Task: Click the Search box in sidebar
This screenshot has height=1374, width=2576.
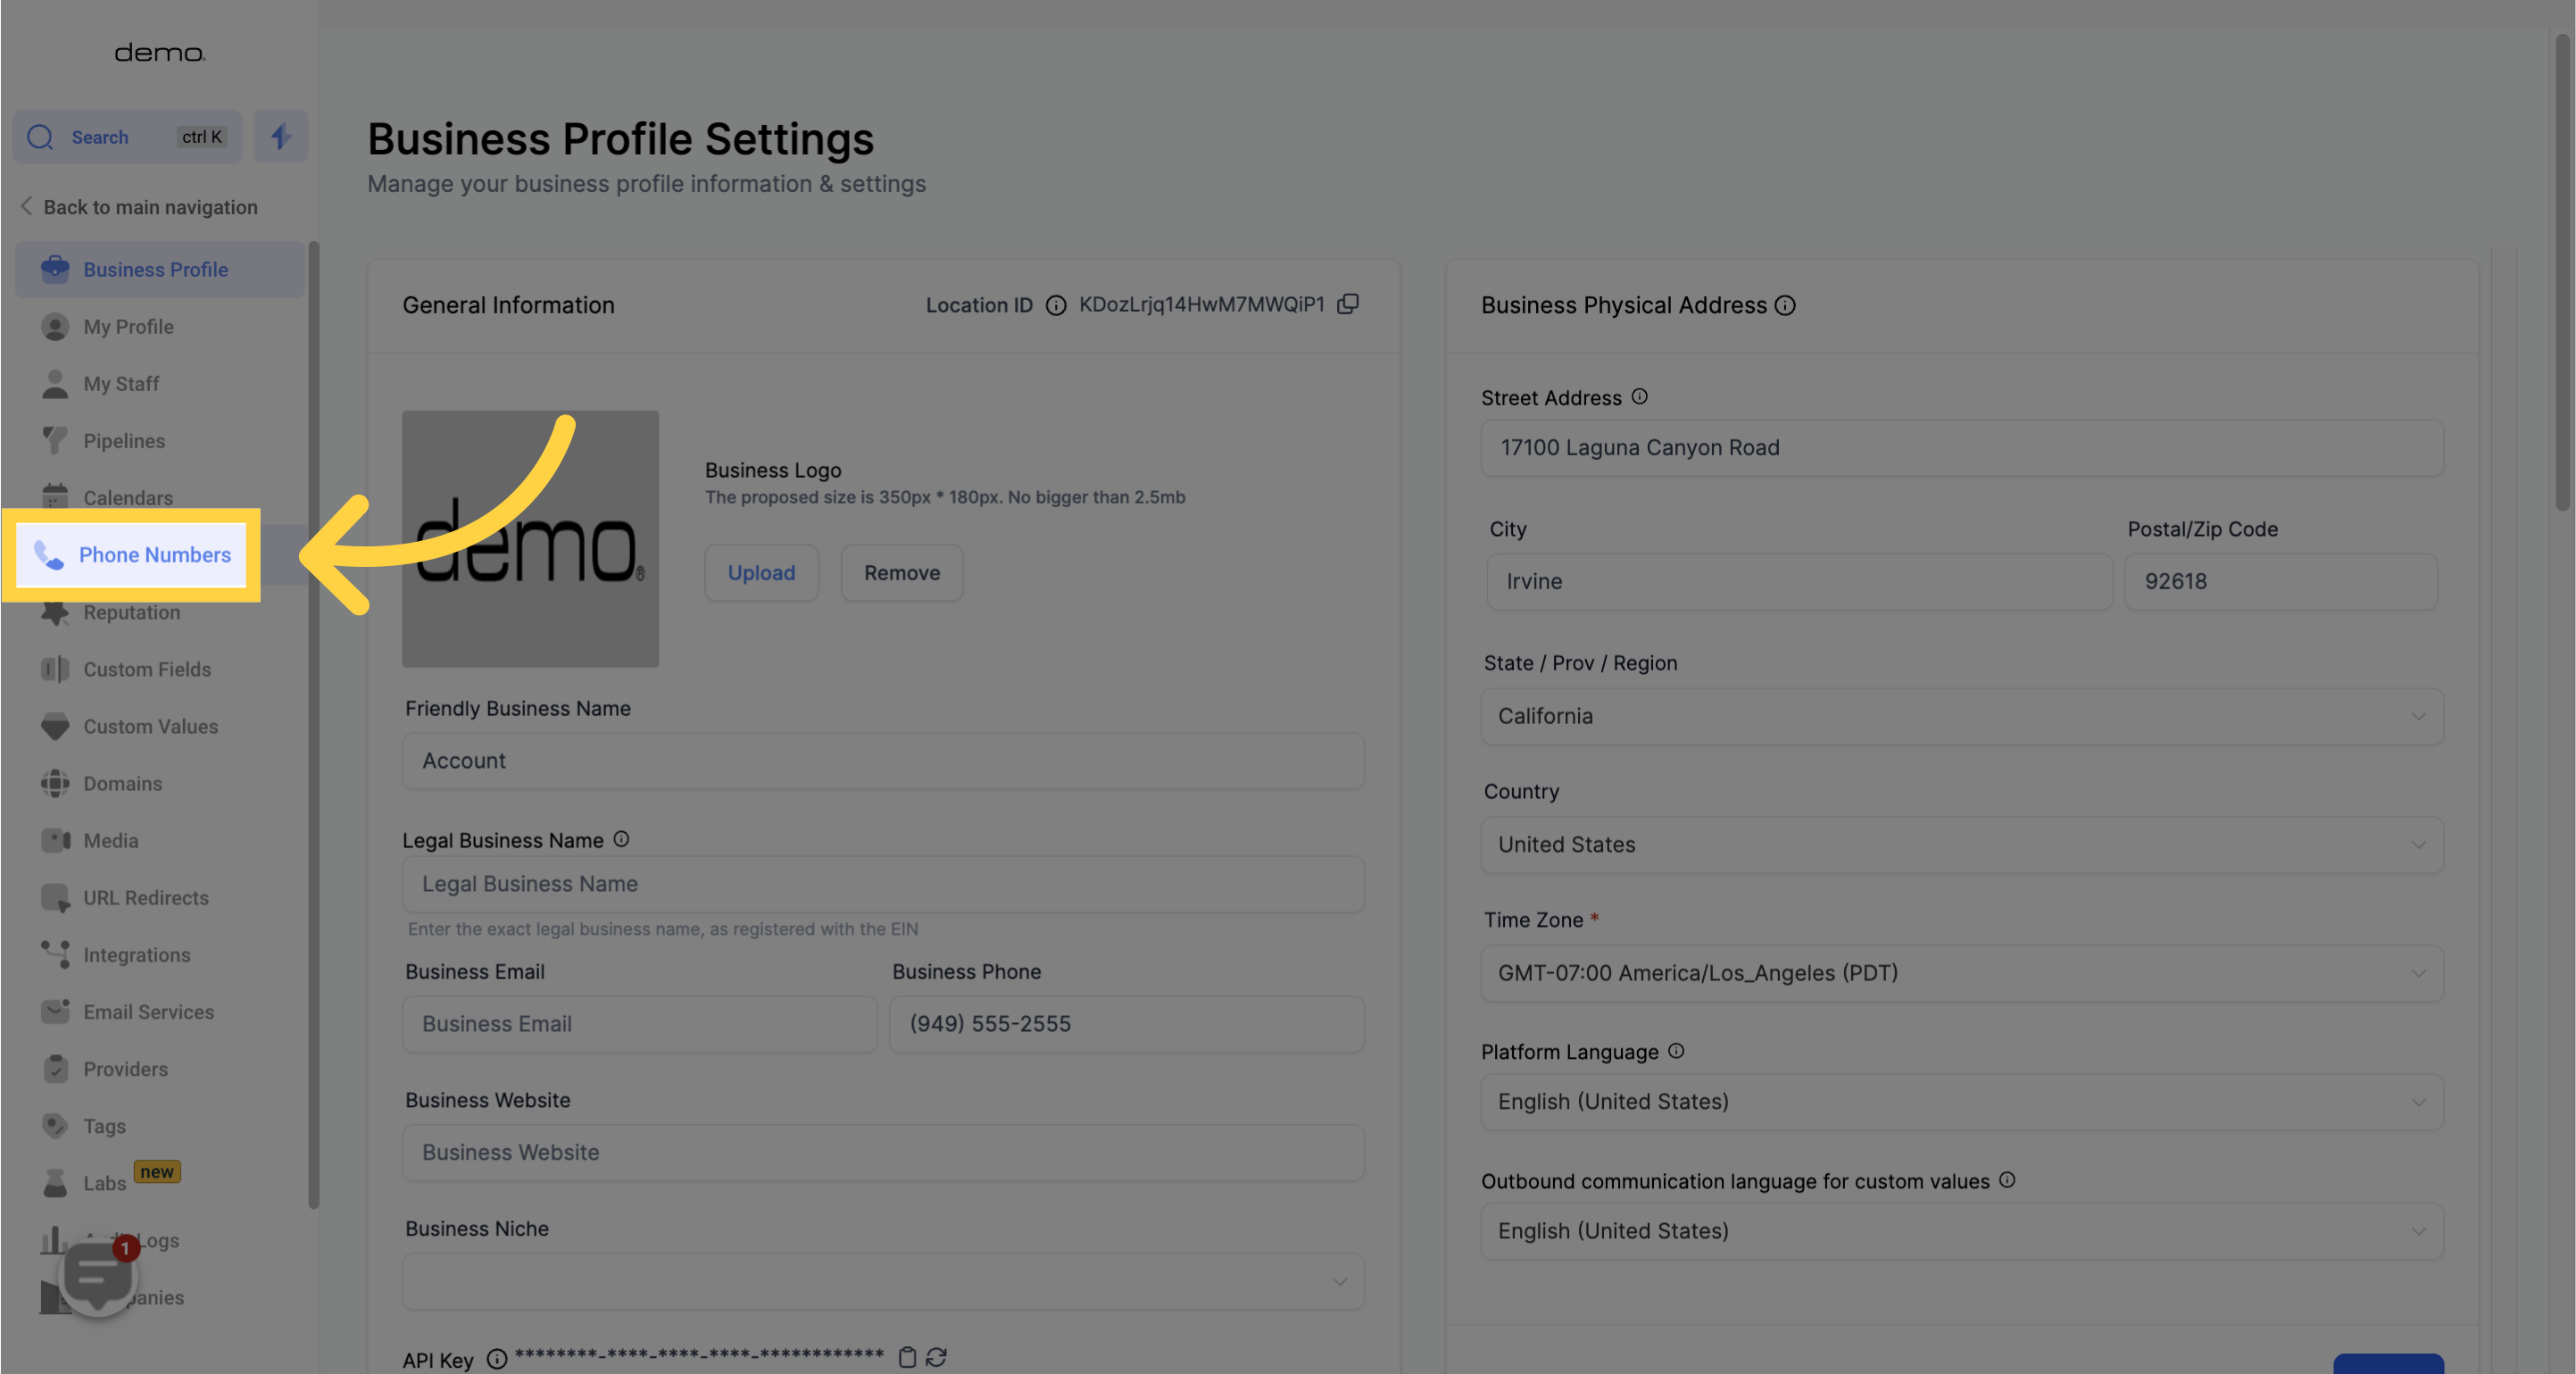Action: pos(127,136)
